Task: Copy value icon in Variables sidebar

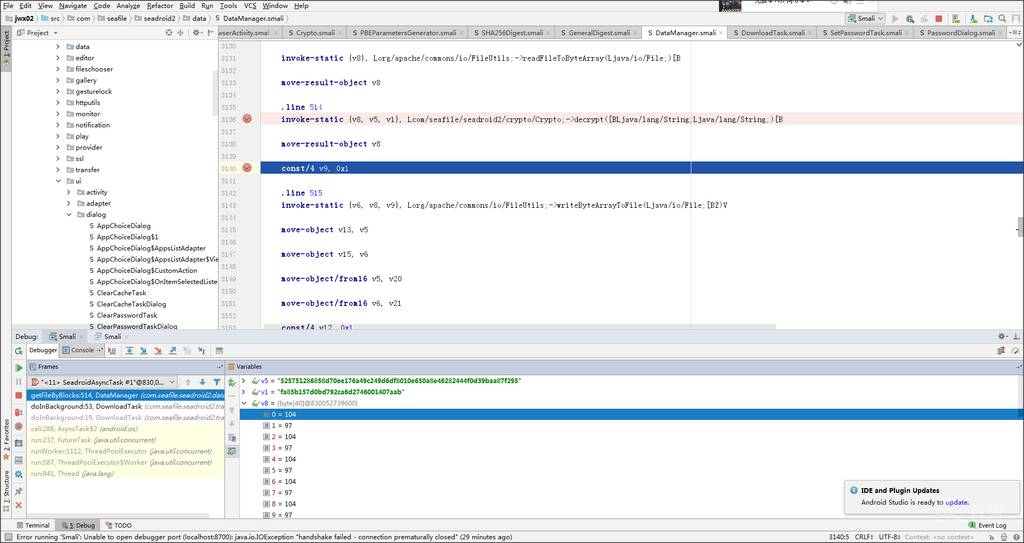Action: (x=232, y=437)
